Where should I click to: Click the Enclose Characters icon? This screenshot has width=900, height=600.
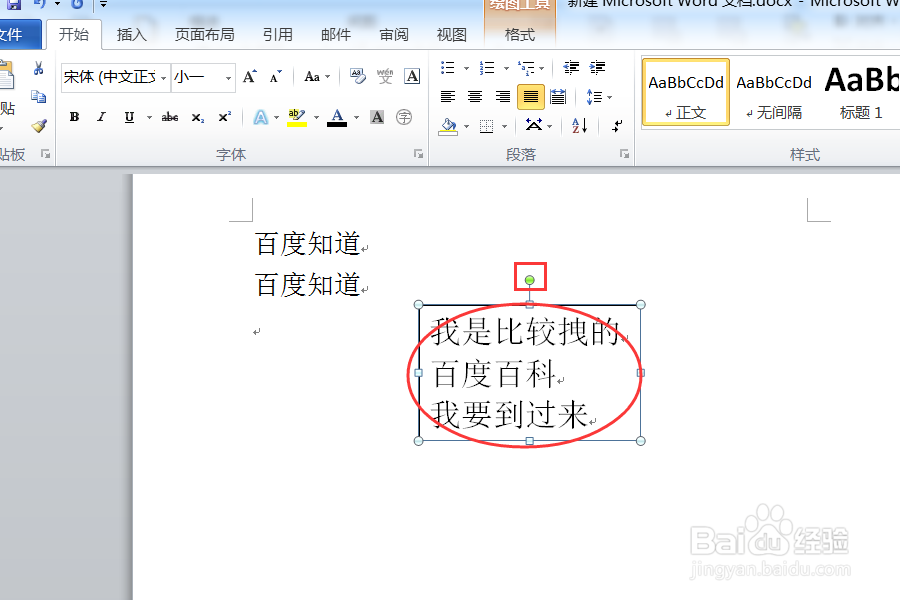[x=404, y=117]
